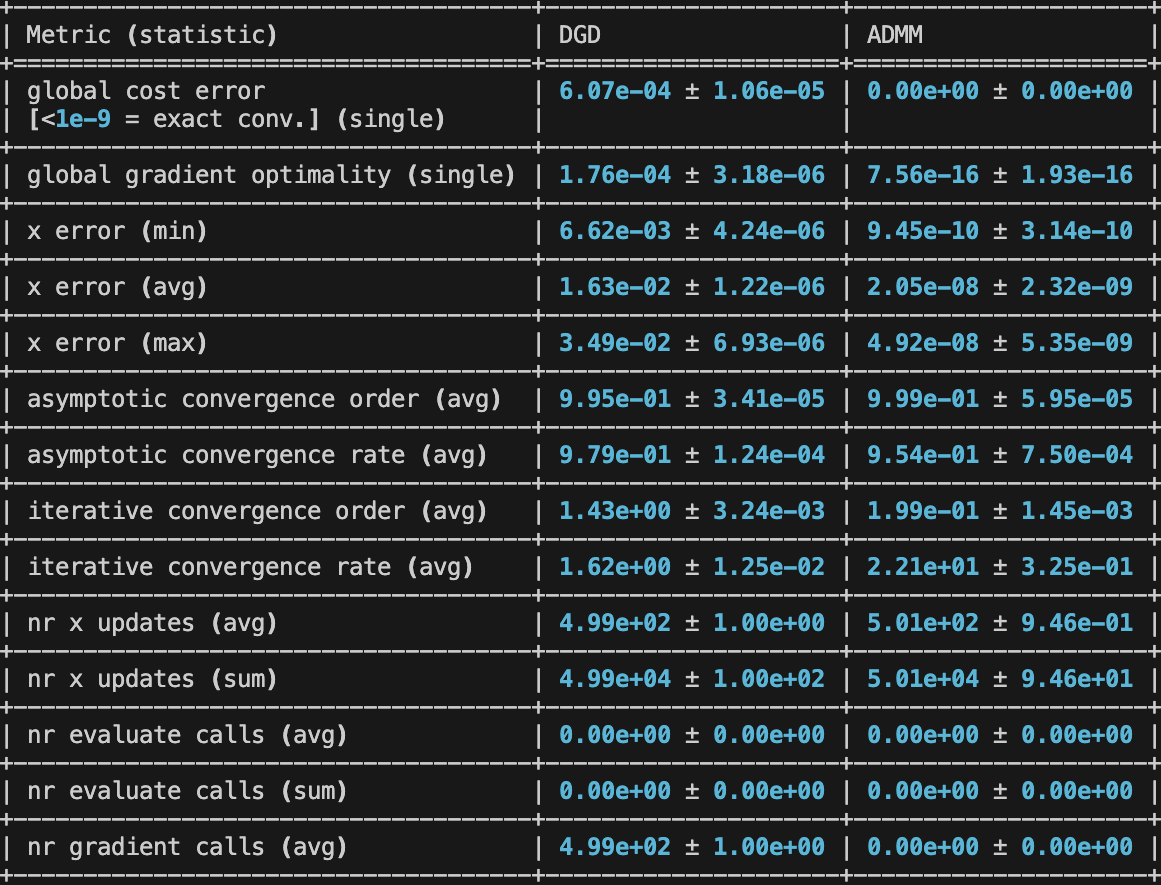This screenshot has height=885, width=1161.
Task: Click DGD value 9.95e-01 ± 3.41e-05
Action: pyautogui.click(x=692, y=399)
